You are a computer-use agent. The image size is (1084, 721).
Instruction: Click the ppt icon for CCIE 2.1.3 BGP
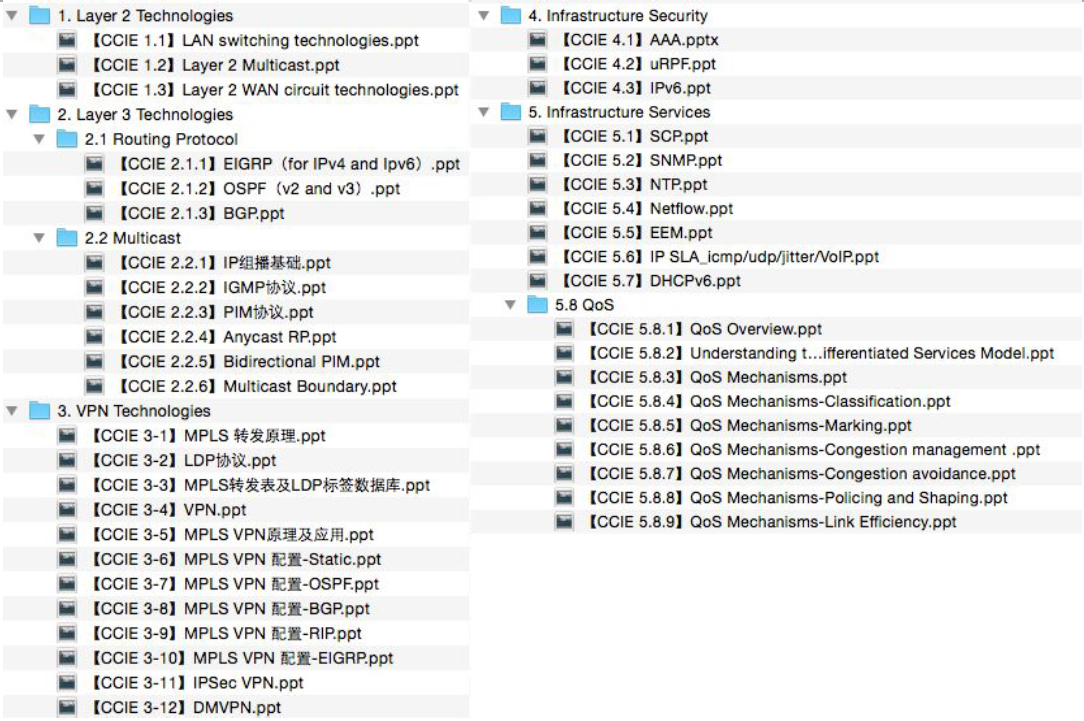click(94, 213)
